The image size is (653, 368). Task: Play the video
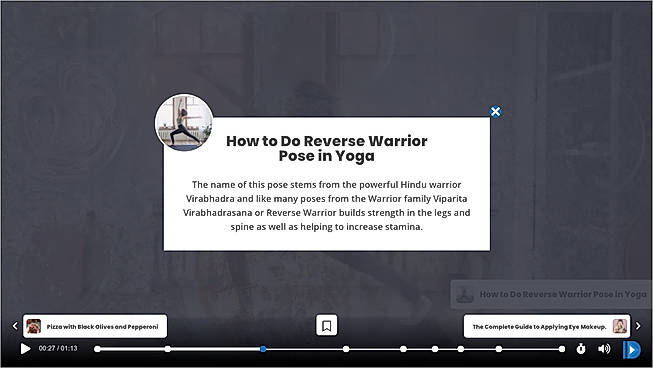[25, 348]
